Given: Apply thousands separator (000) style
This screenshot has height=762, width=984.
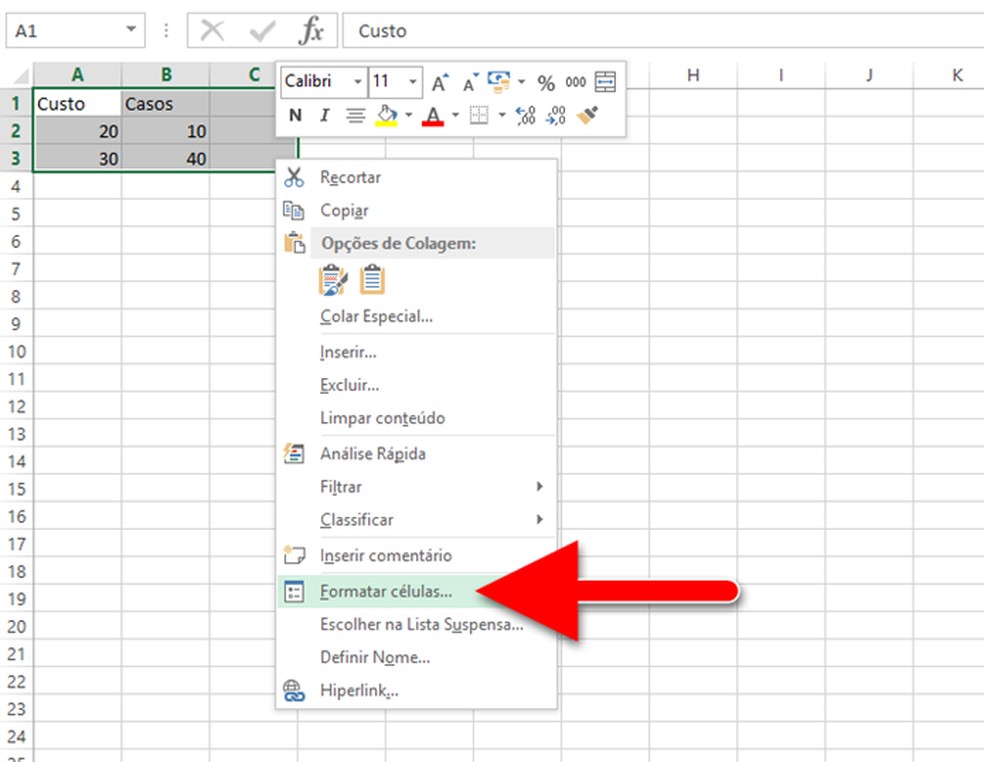Looking at the screenshot, I should [576, 83].
